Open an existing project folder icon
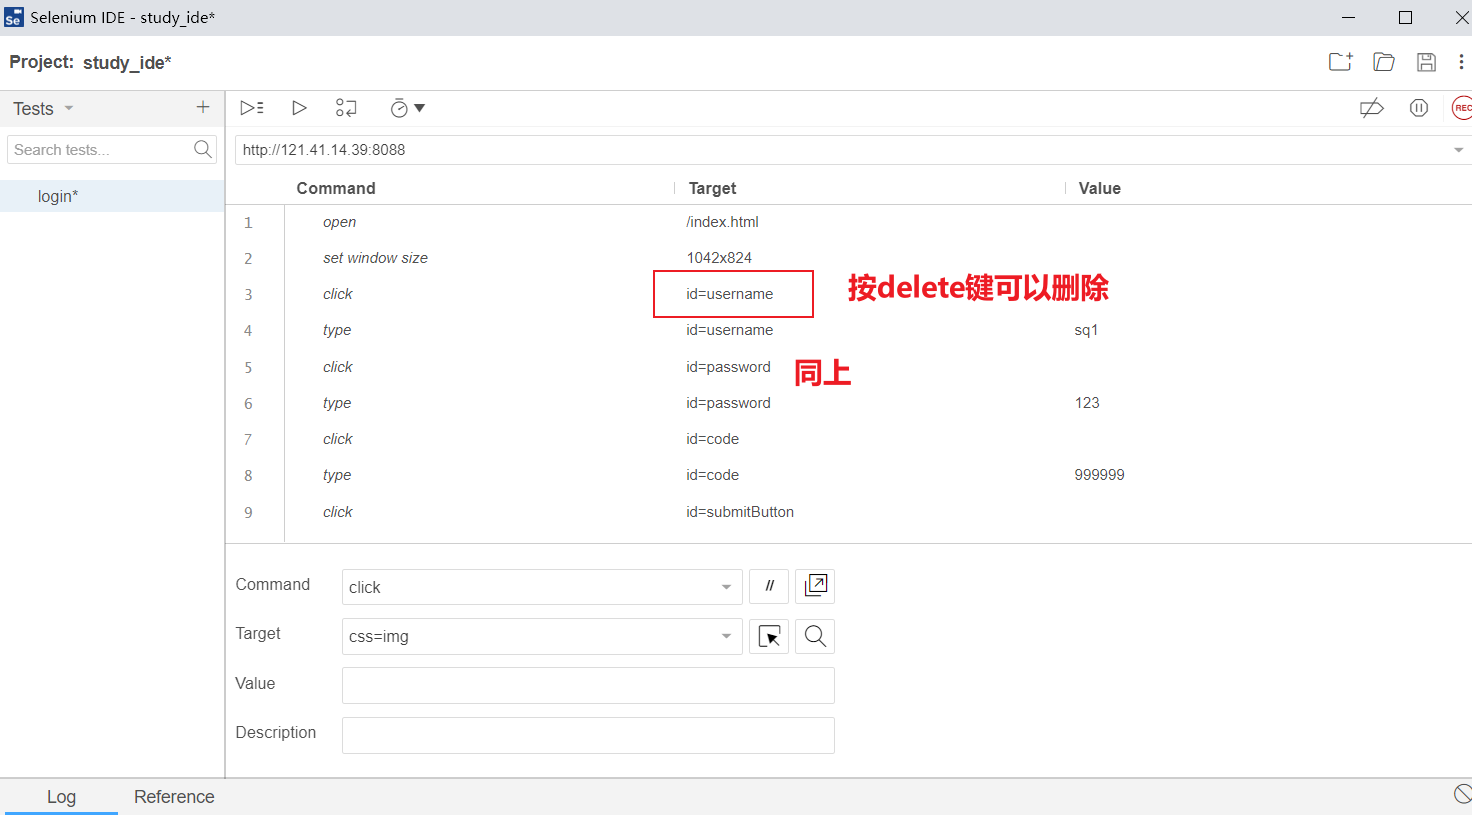 pos(1384,62)
